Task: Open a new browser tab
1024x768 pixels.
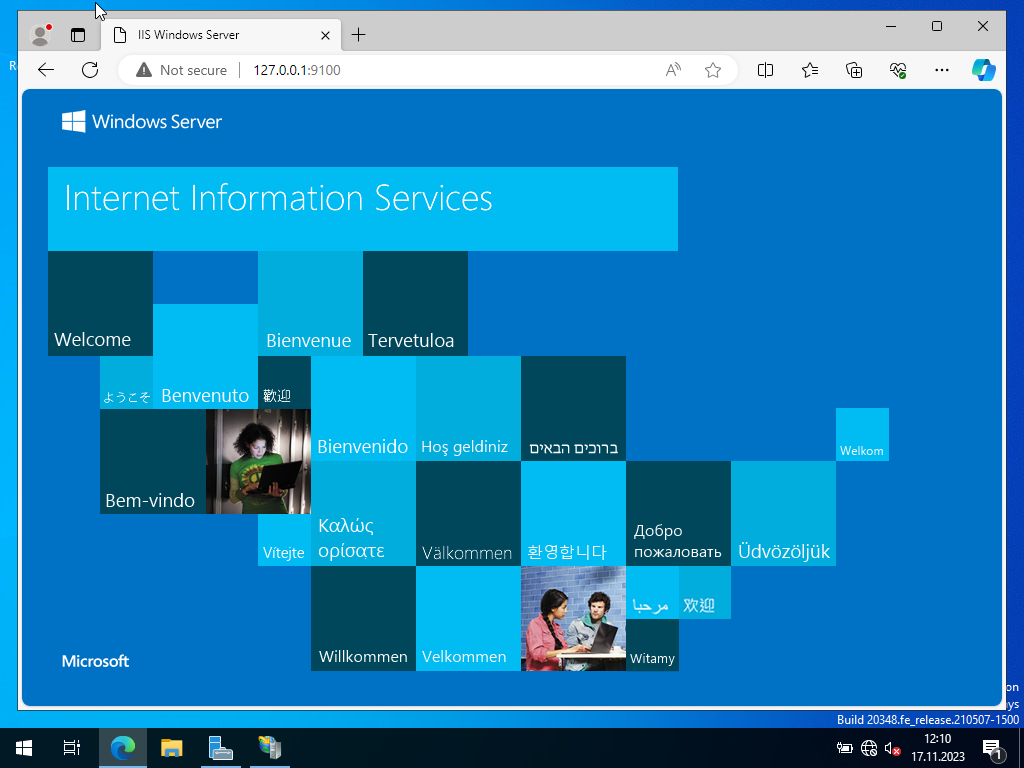Action: 359,35
